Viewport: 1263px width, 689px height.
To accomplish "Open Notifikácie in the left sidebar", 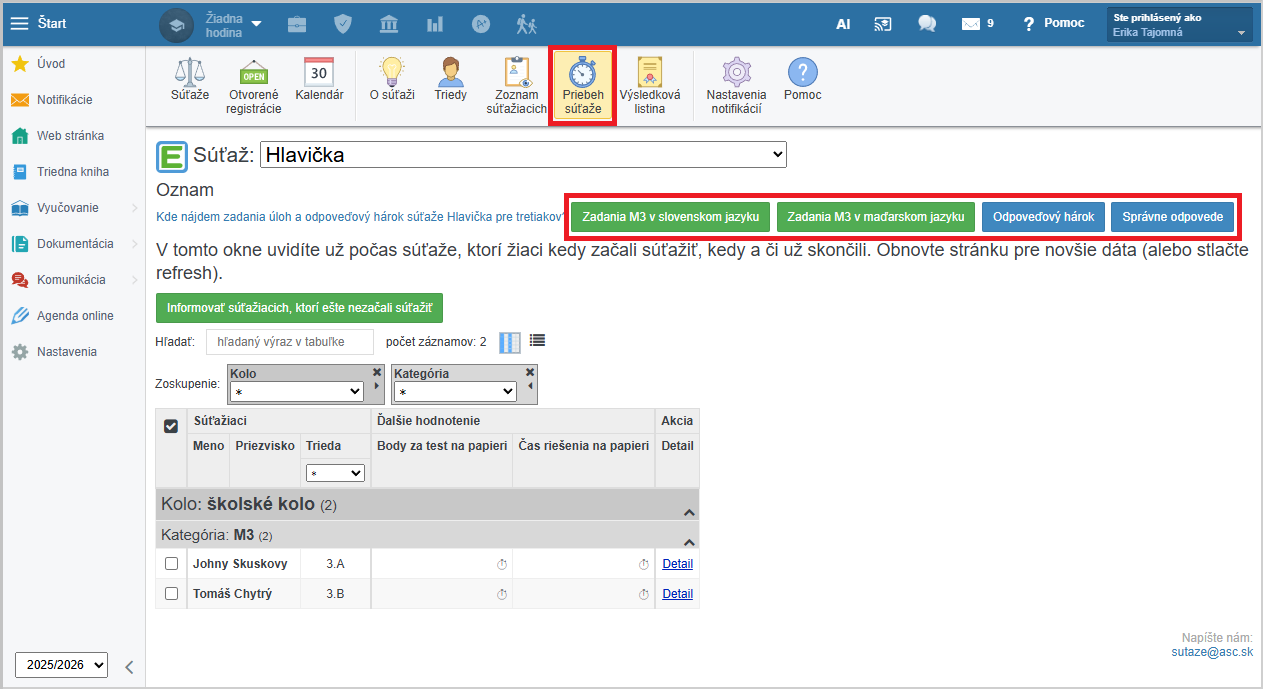I will point(64,100).
